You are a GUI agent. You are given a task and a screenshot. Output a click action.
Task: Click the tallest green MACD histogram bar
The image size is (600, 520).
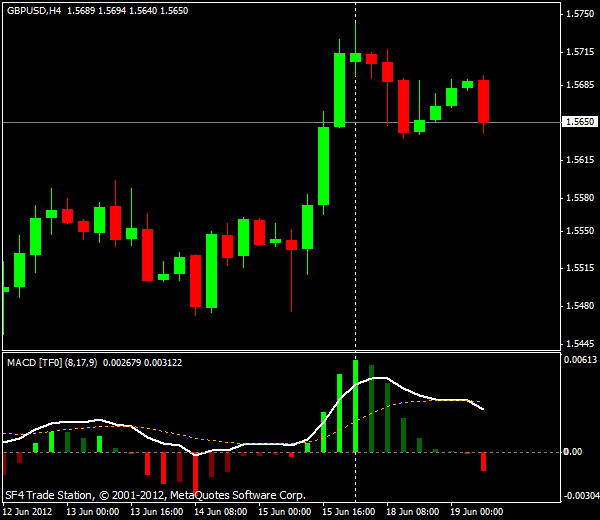tap(355, 406)
